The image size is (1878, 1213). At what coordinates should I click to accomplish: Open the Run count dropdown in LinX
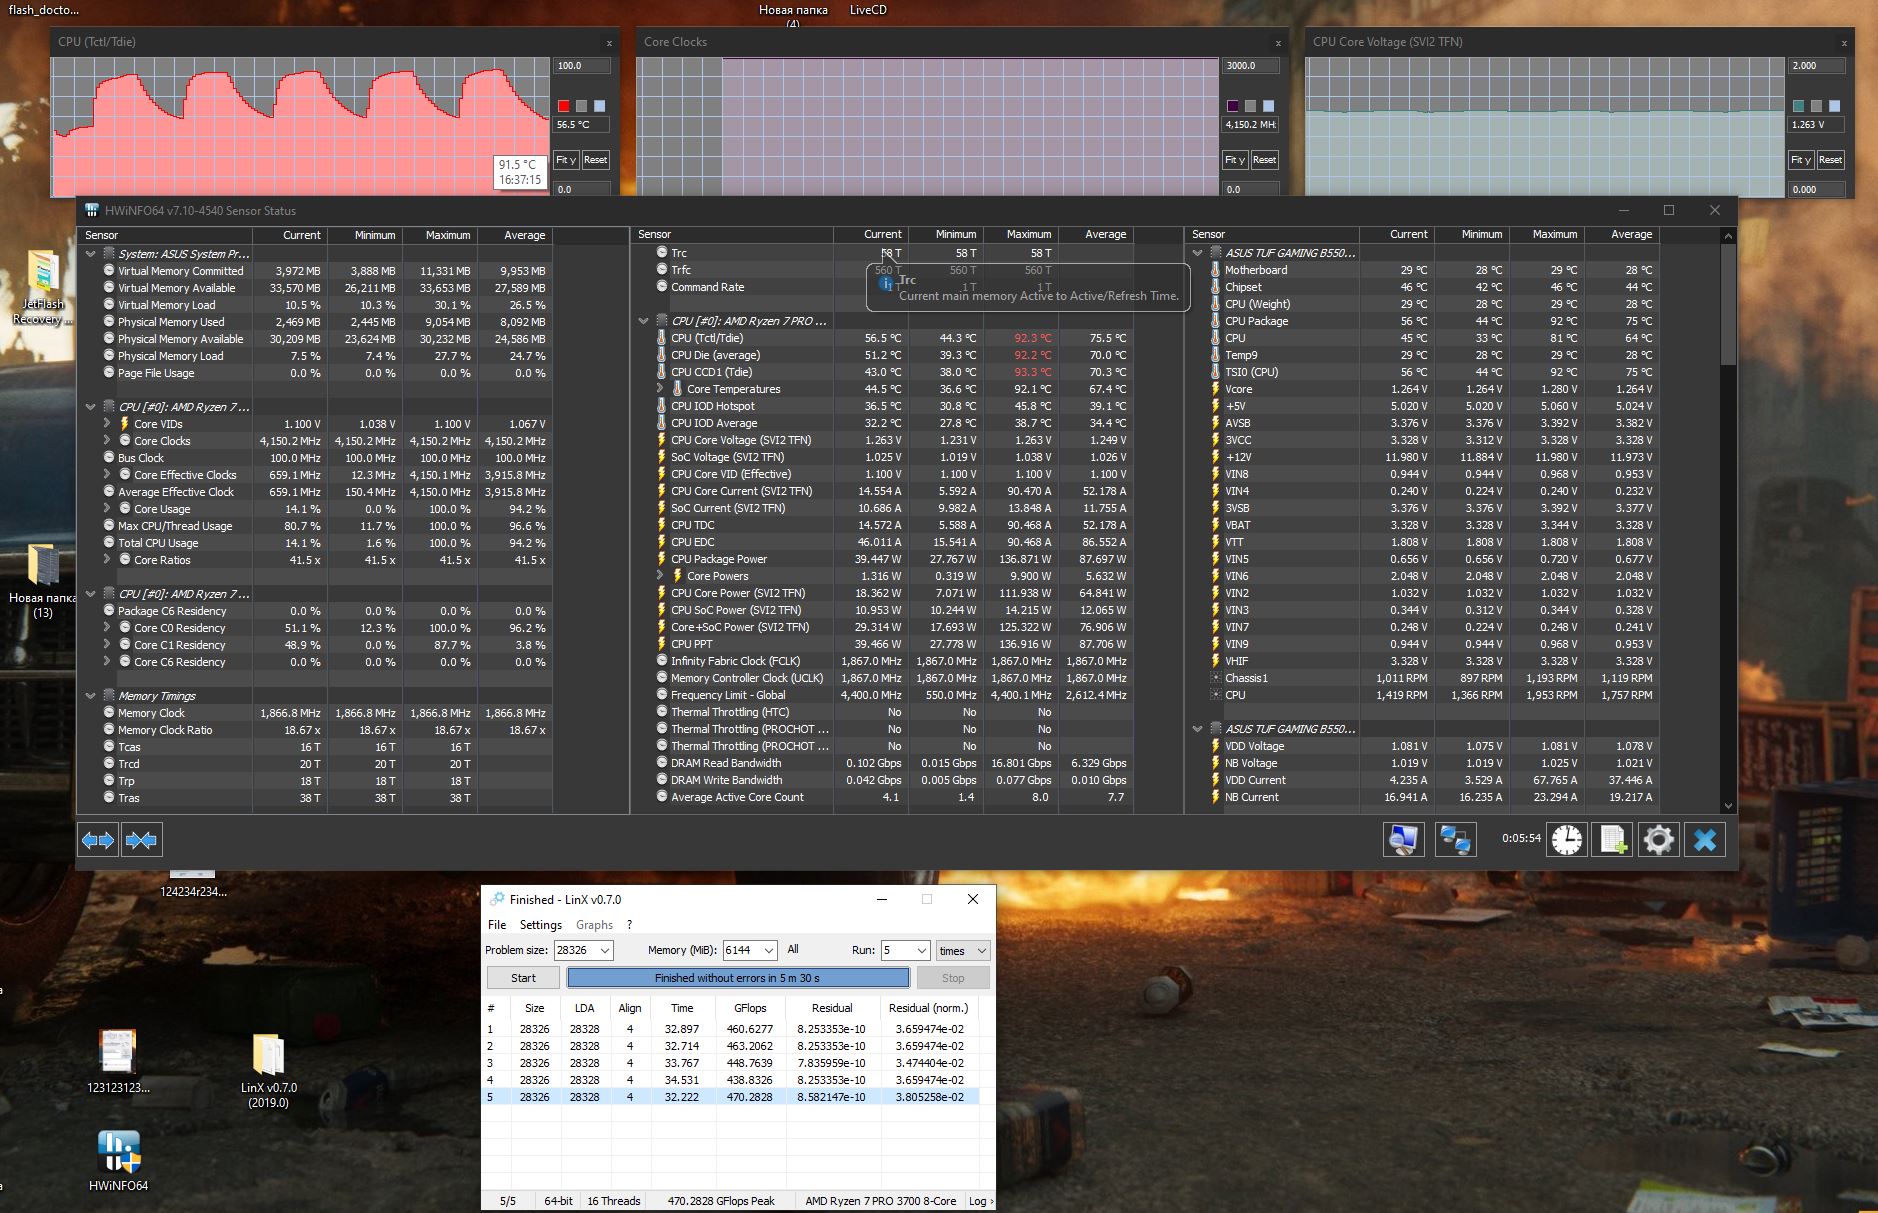pos(920,950)
